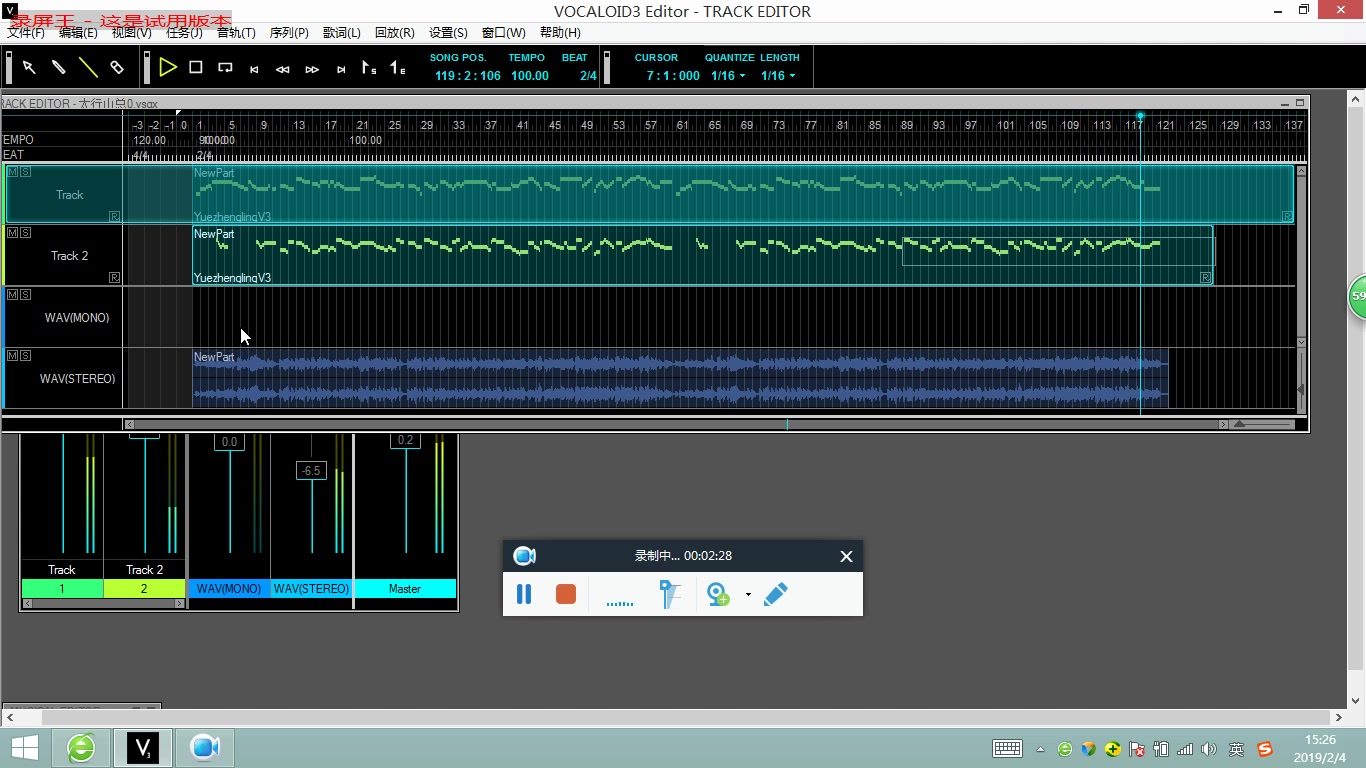Select the Track 2 header

point(64,256)
